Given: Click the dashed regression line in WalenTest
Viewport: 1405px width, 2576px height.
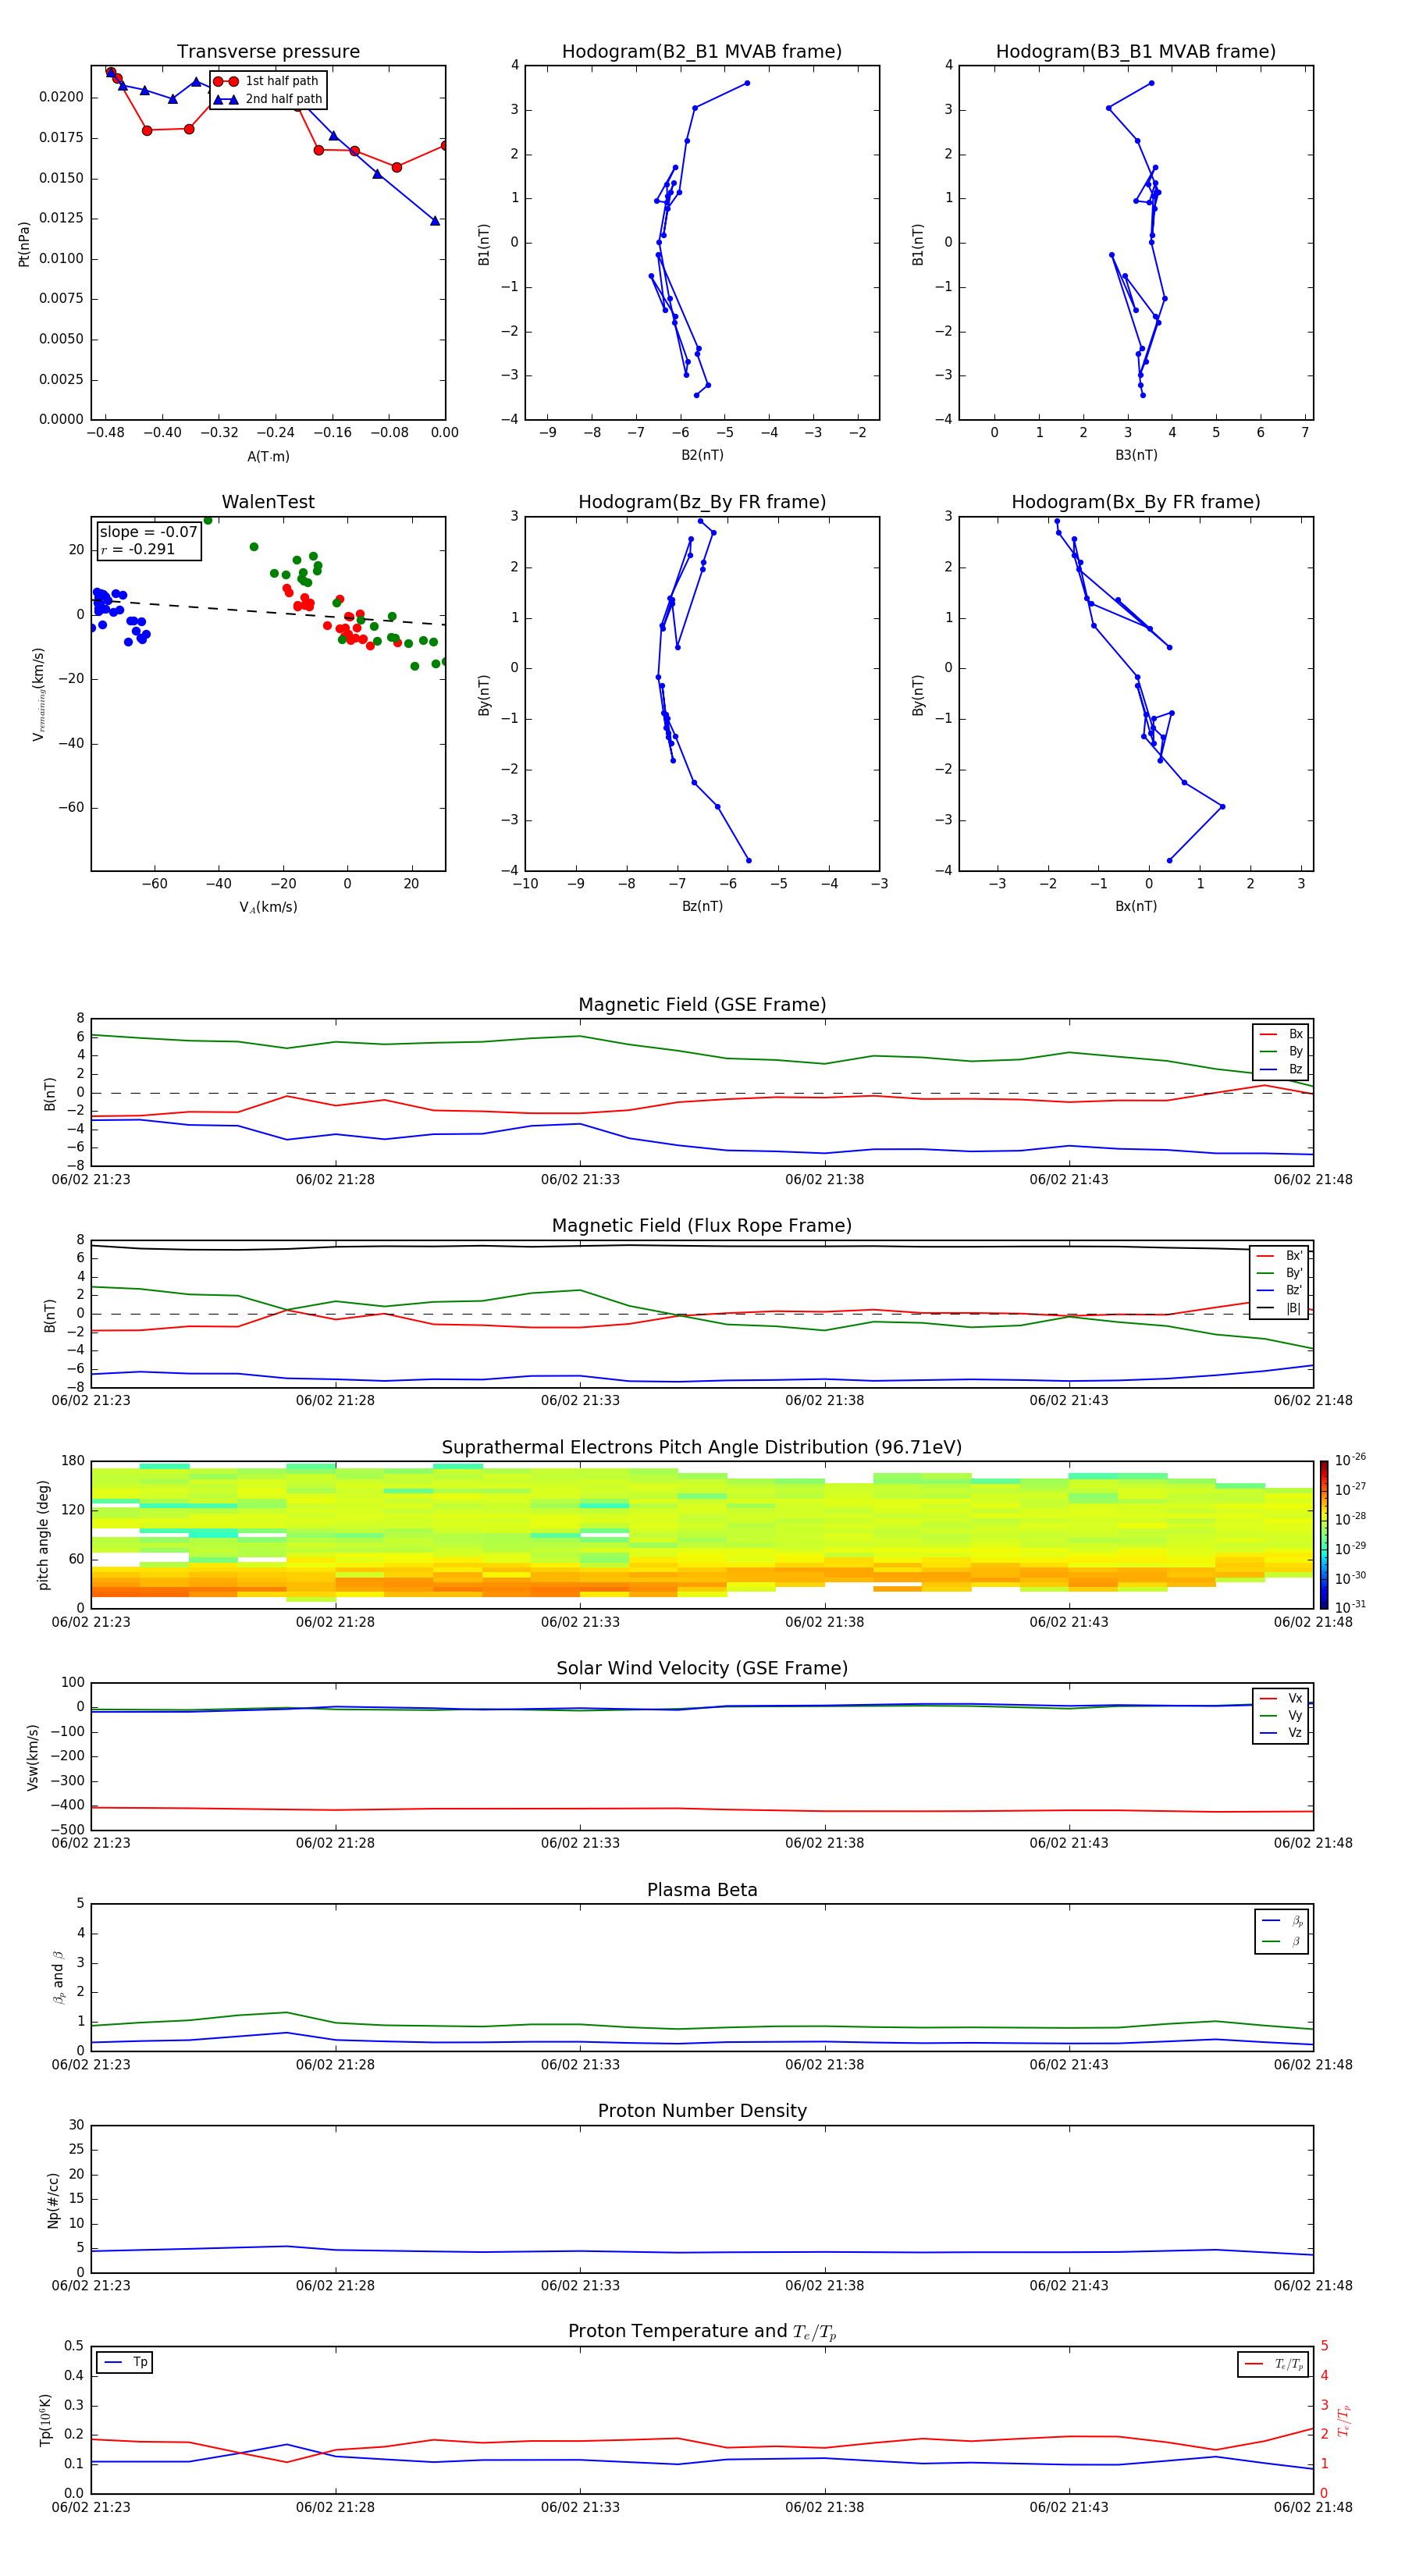Looking at the screenshot, I should click(268, 611).
